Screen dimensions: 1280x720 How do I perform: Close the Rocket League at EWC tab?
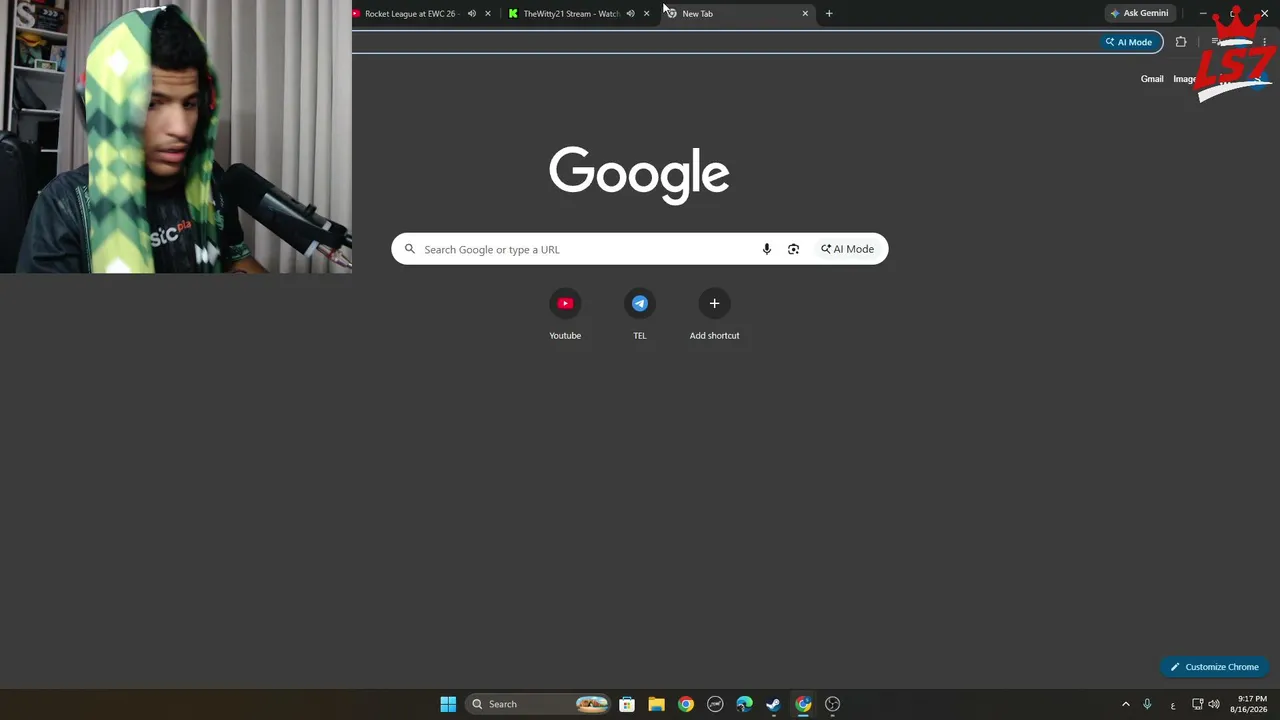(488, 13)
